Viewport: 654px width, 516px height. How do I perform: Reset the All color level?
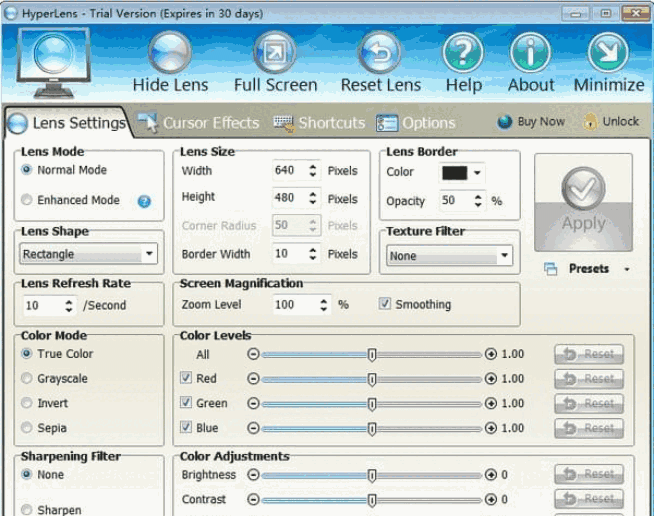pyautogui.click(x=589, y=354)
